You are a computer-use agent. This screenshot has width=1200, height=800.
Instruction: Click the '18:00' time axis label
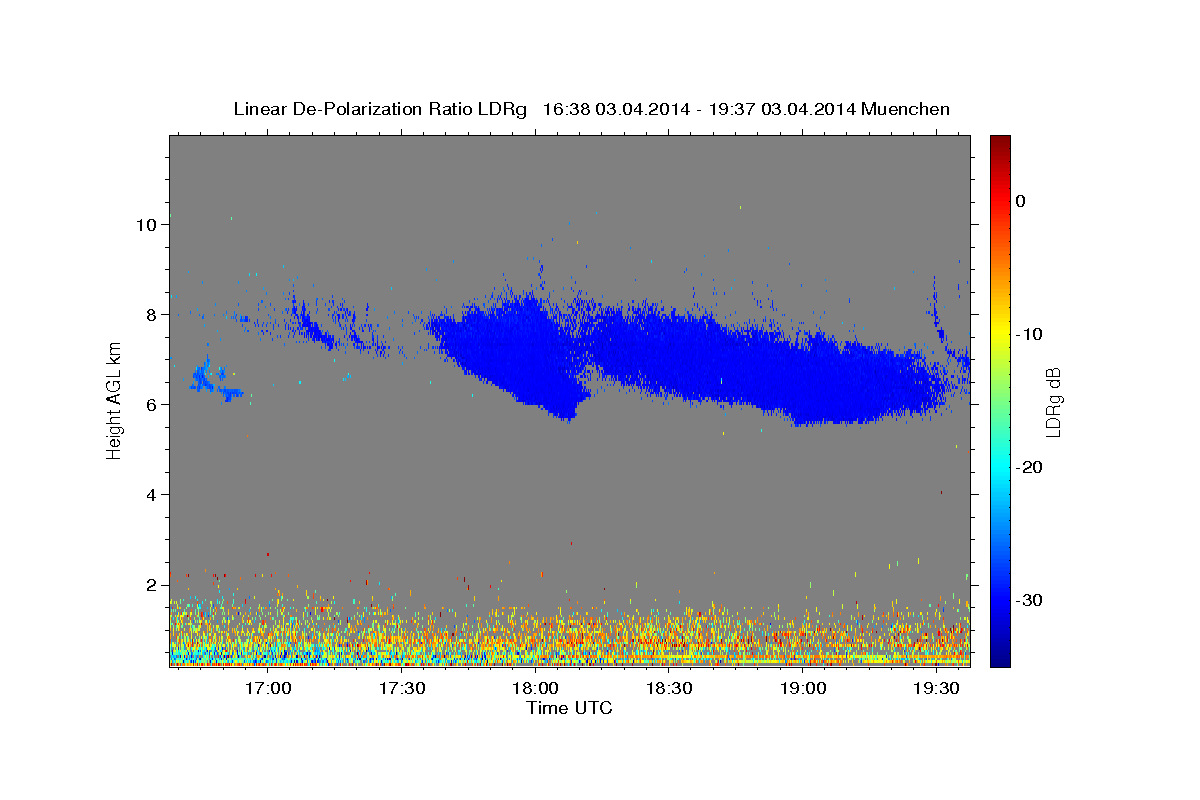point(535,689)
